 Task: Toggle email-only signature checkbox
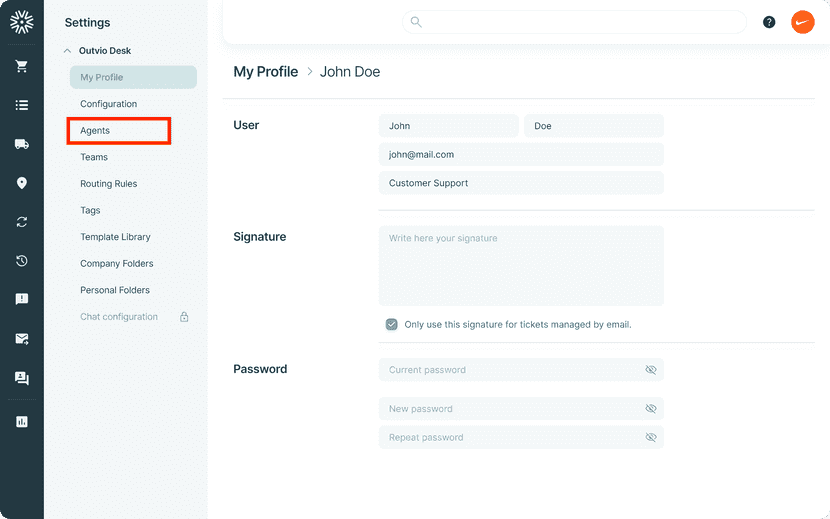coord(392,325)
